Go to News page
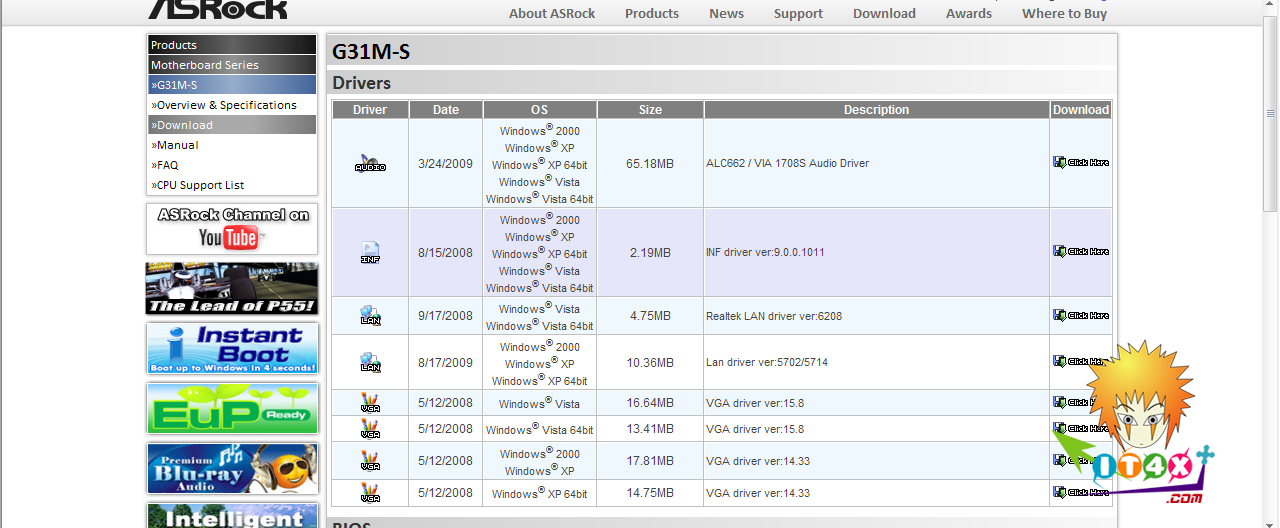 click(x=726, y=13)
